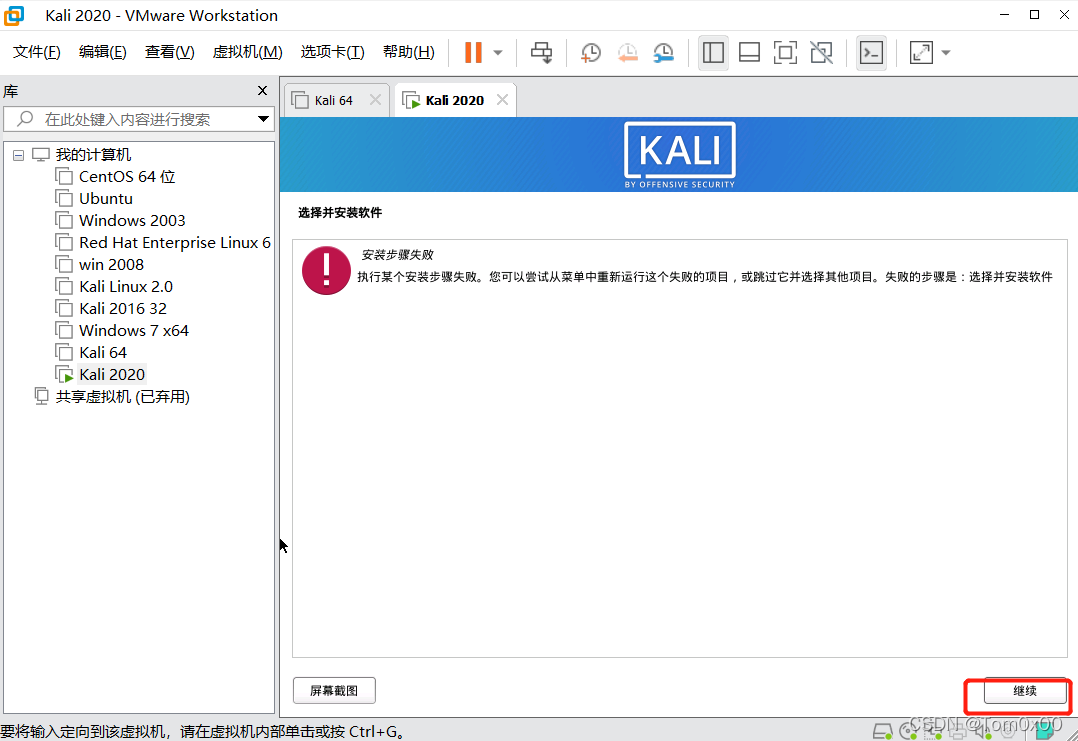Close the 库 library panel
1078x741 pixels.
point(262,91)
